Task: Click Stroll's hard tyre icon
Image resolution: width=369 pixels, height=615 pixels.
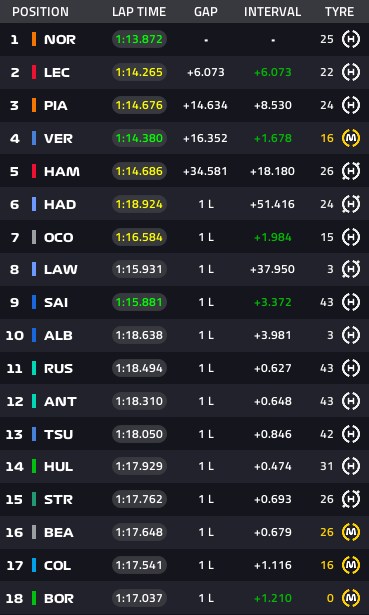Action: click(x=351, y=499)
